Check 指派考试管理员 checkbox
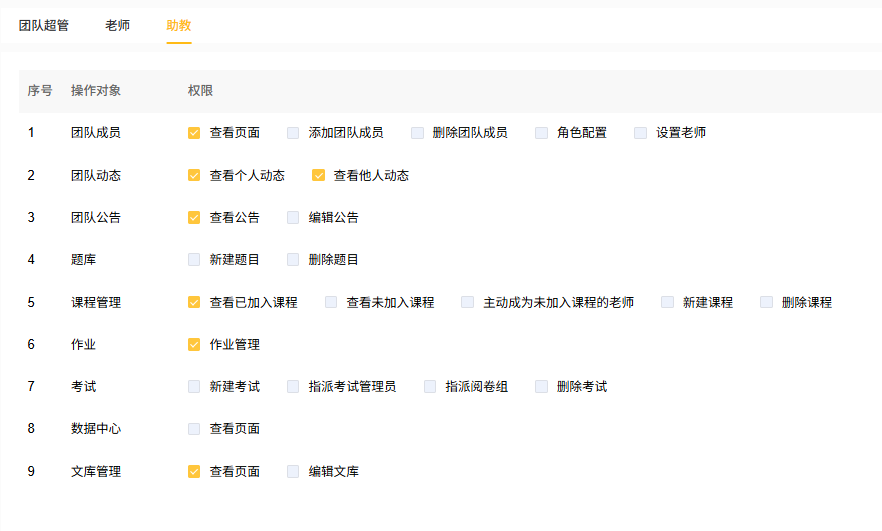The width and height of the screenshot is (882, 531). [293, 387]
